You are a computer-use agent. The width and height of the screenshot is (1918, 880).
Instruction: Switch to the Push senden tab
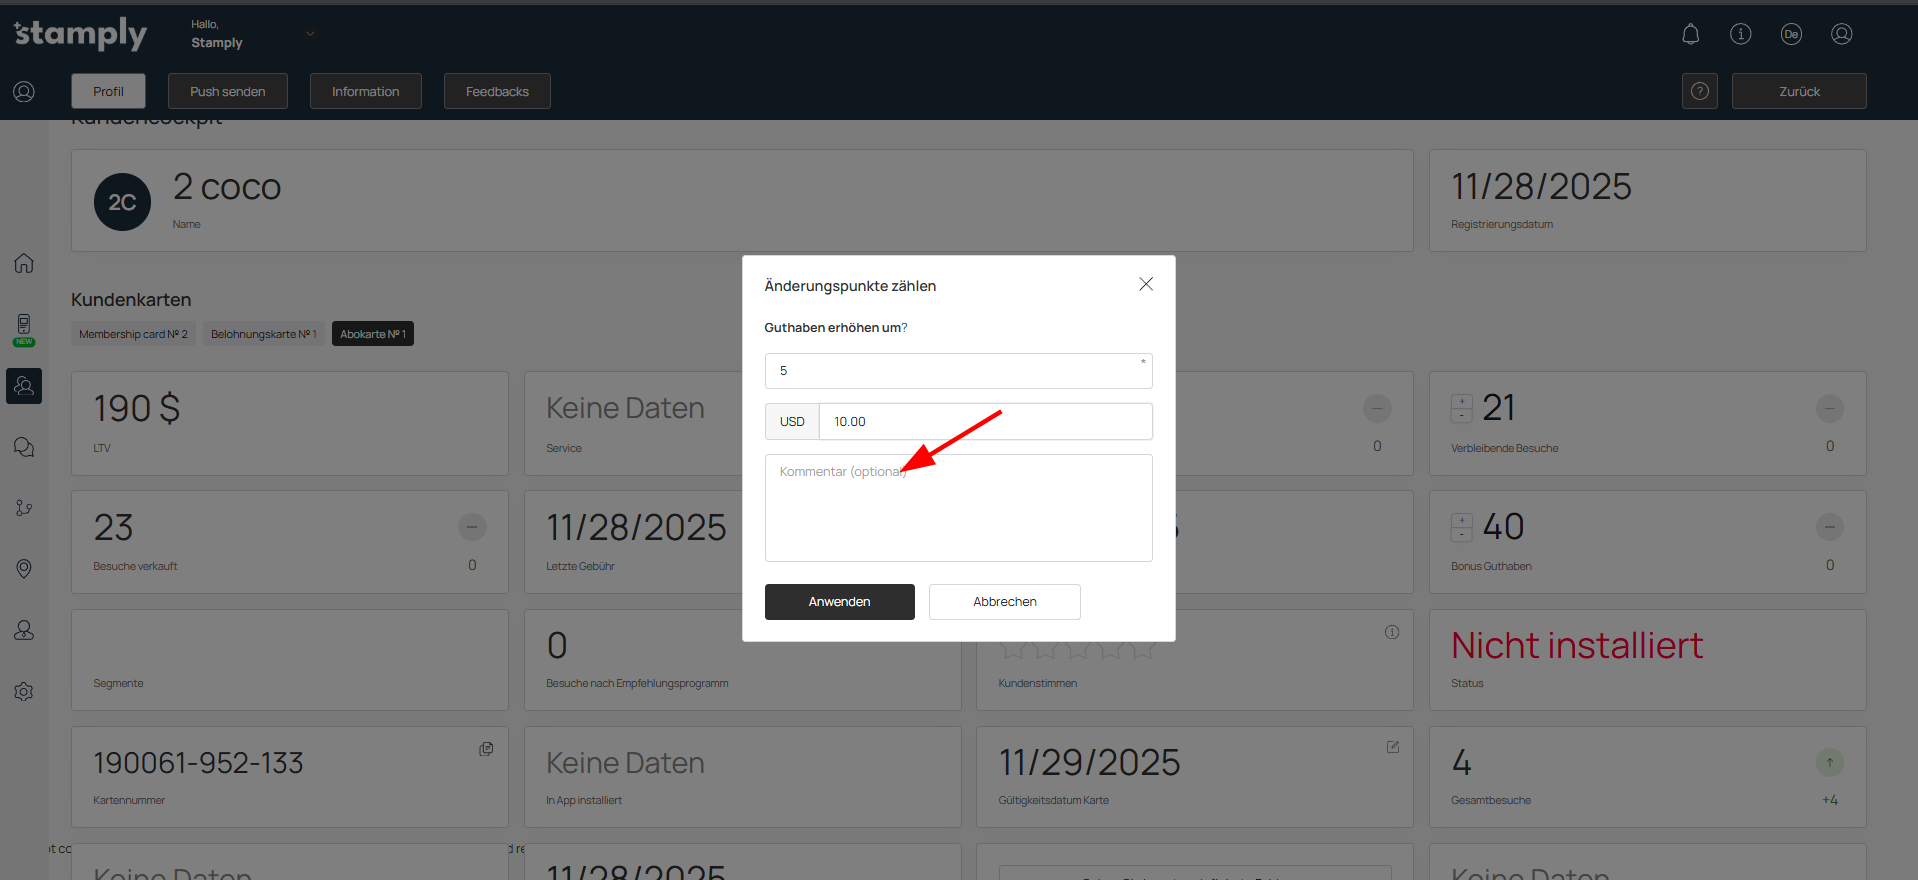point(227,91)
